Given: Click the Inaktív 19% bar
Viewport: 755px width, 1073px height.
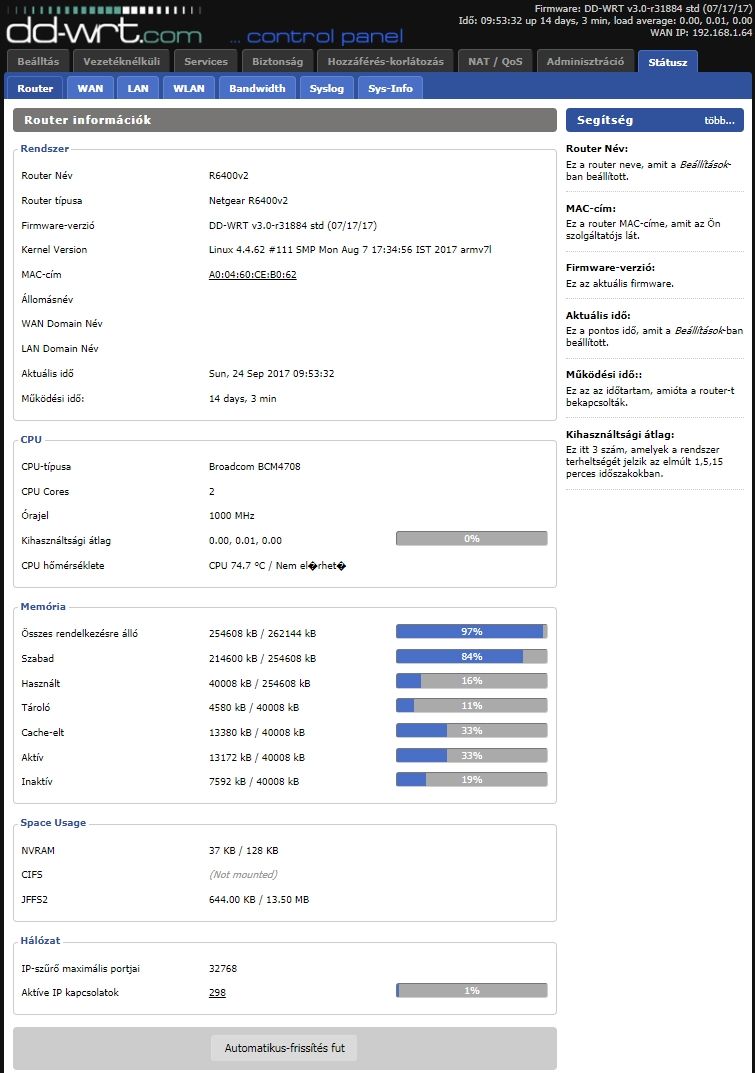Looking at the screenshot, I should (x=472, y=779).
